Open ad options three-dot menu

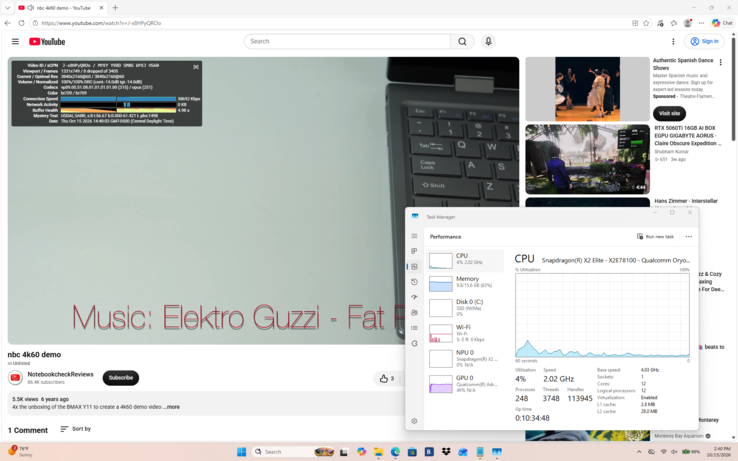click(x=720, y=63)
